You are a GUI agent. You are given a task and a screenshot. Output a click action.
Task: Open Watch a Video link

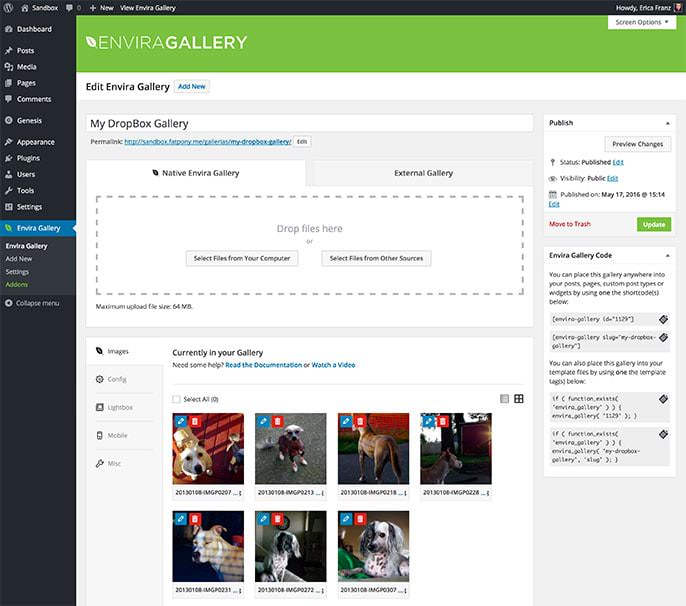333,365
